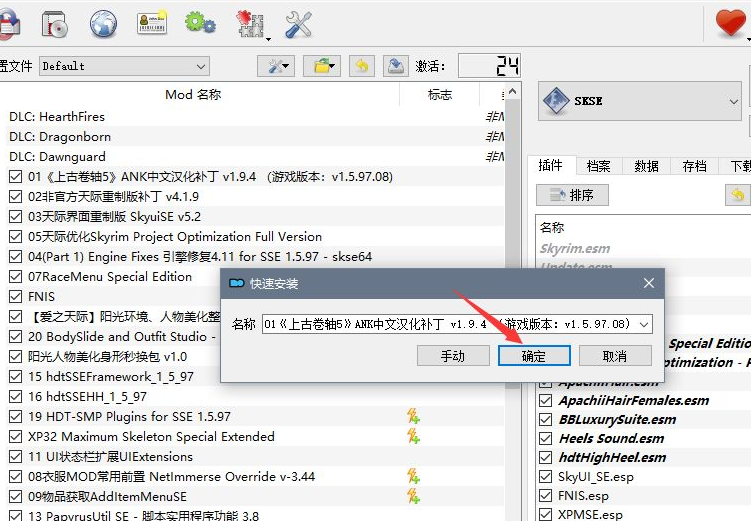Screen dimensions: 751x521
Task: Click the flag icon on XP32 Maximum Skeleton row
Action: tap(413, 436)
